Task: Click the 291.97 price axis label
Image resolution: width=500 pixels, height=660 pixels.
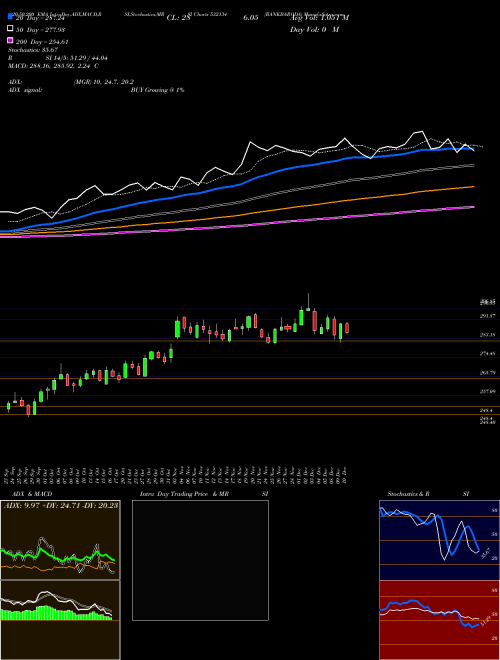Action: (488, 316)
